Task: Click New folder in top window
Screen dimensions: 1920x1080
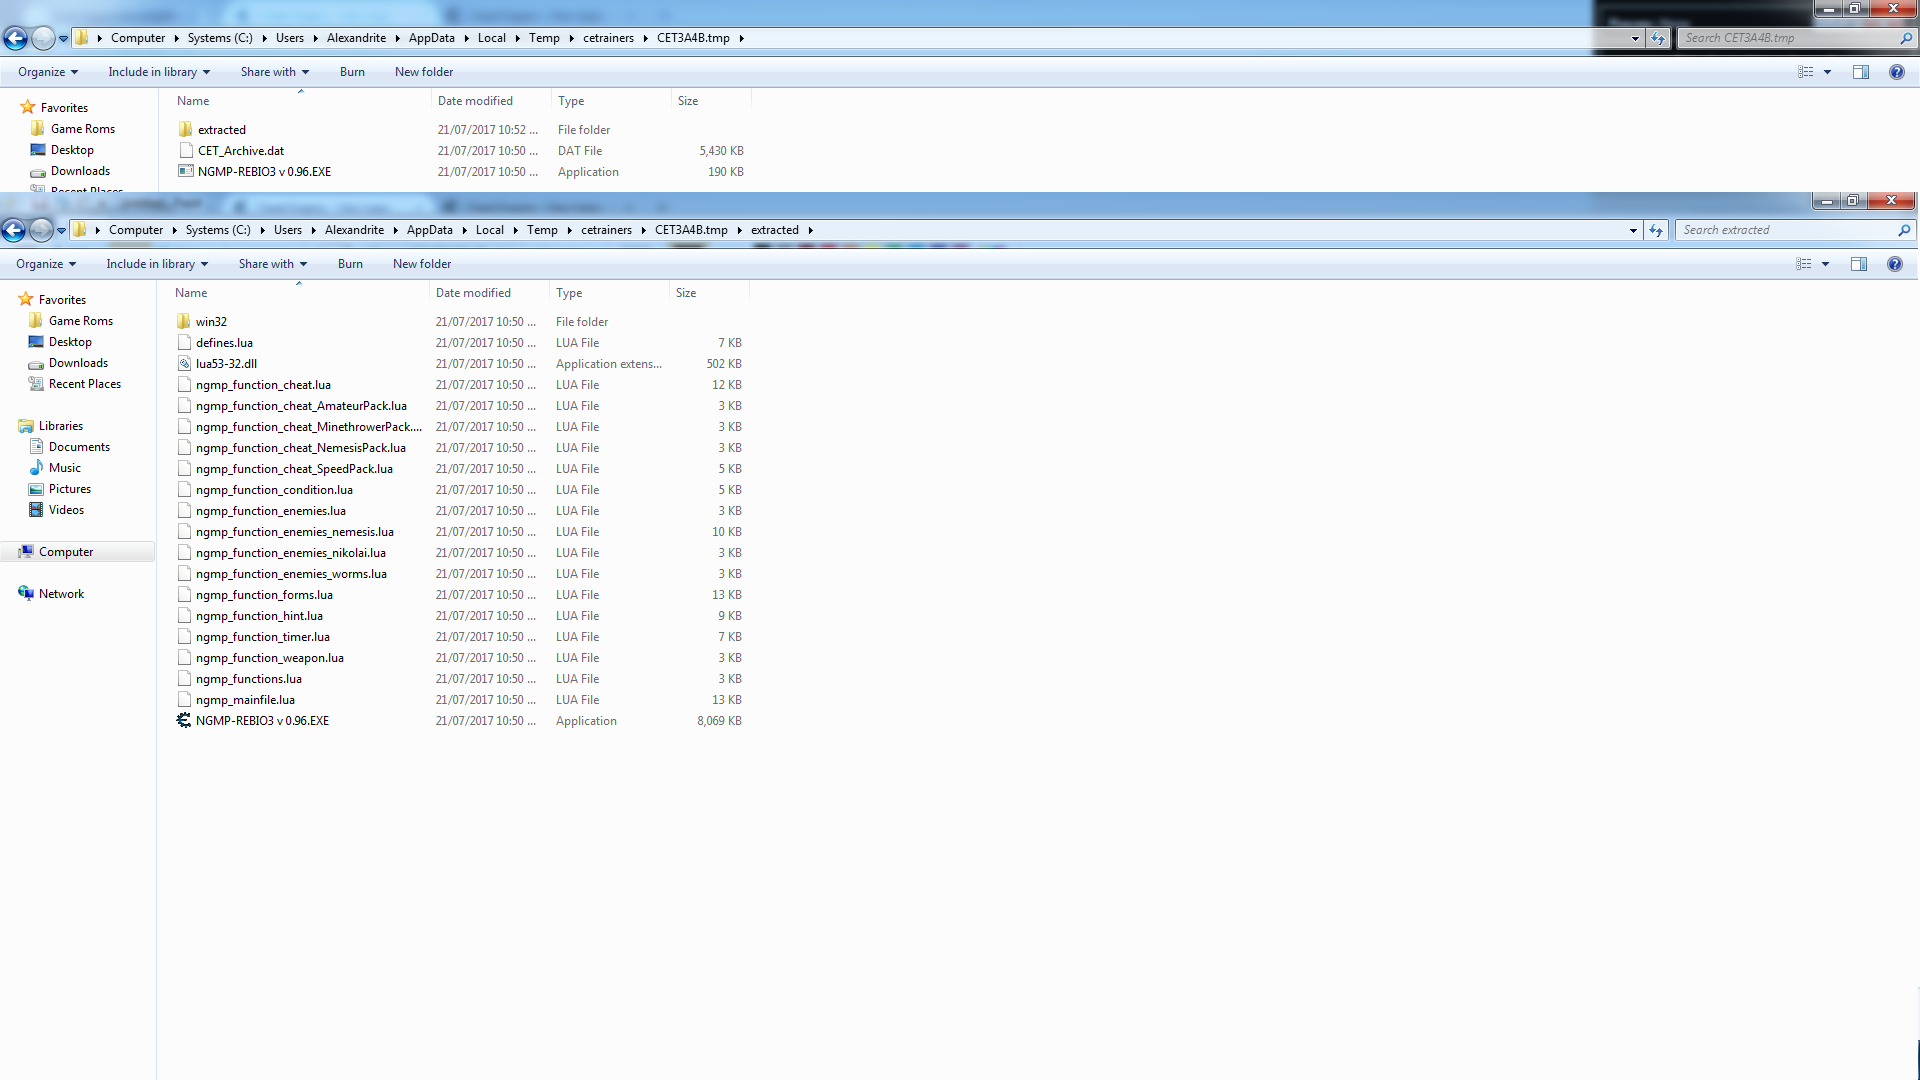Action: (424, 72)
